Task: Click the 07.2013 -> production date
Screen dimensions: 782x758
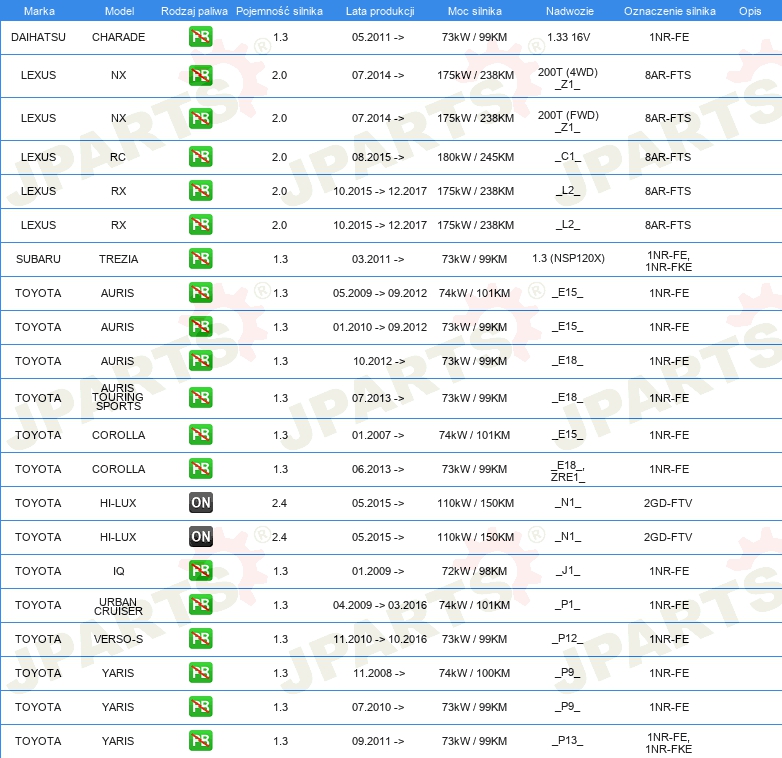Action: point(378,398)
